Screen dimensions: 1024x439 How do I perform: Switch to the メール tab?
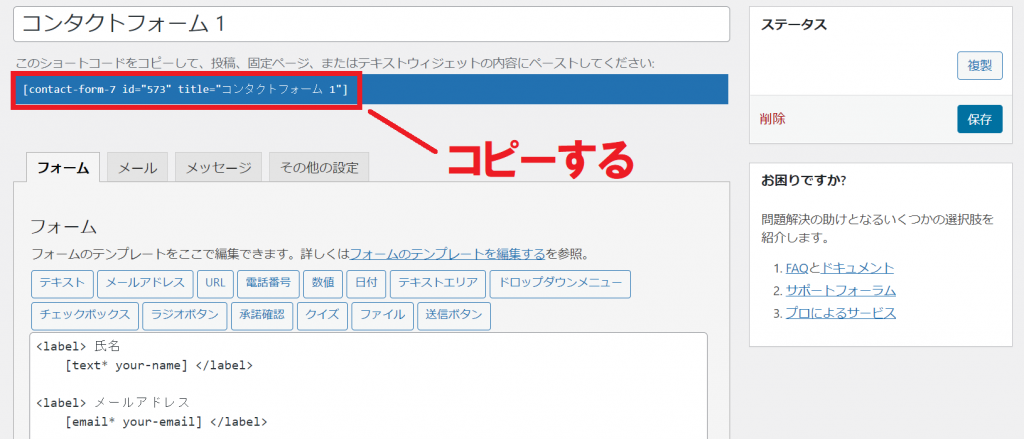coord(137,167)
